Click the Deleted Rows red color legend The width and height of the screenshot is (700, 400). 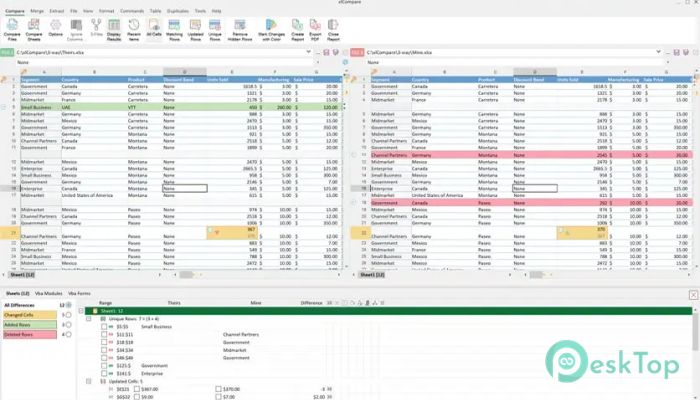[30, 334]
